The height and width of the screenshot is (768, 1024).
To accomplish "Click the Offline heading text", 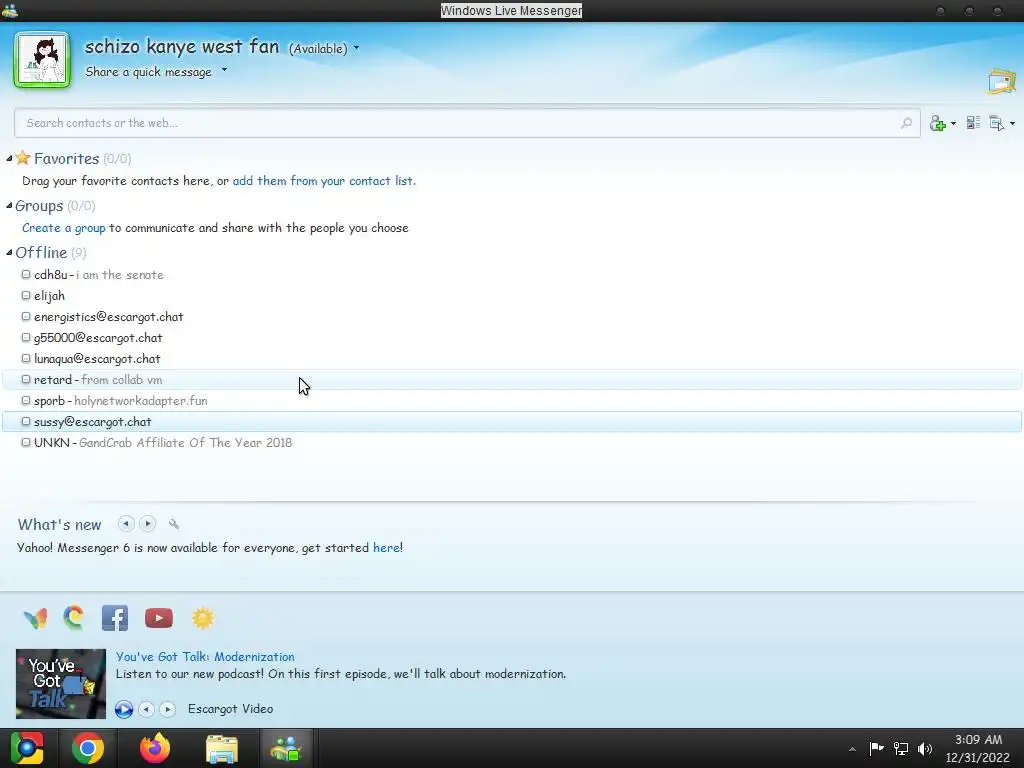I will pos(41,253).
